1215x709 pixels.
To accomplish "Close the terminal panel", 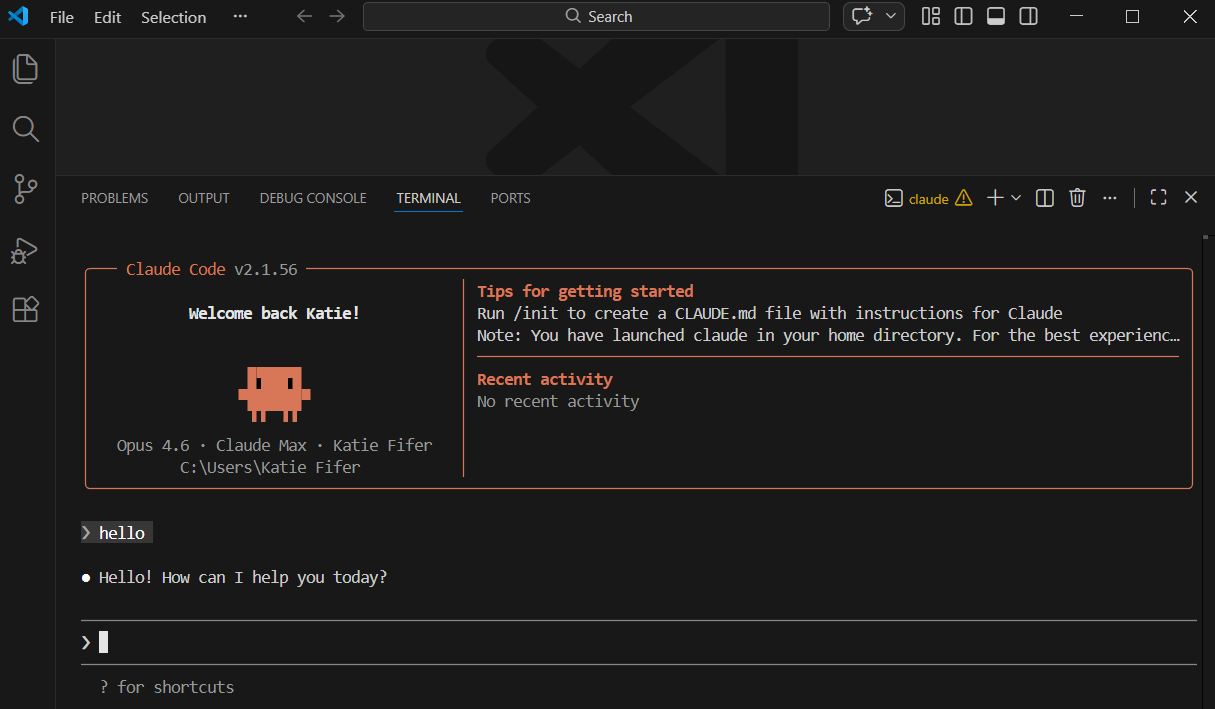I will click(1191, 198).
